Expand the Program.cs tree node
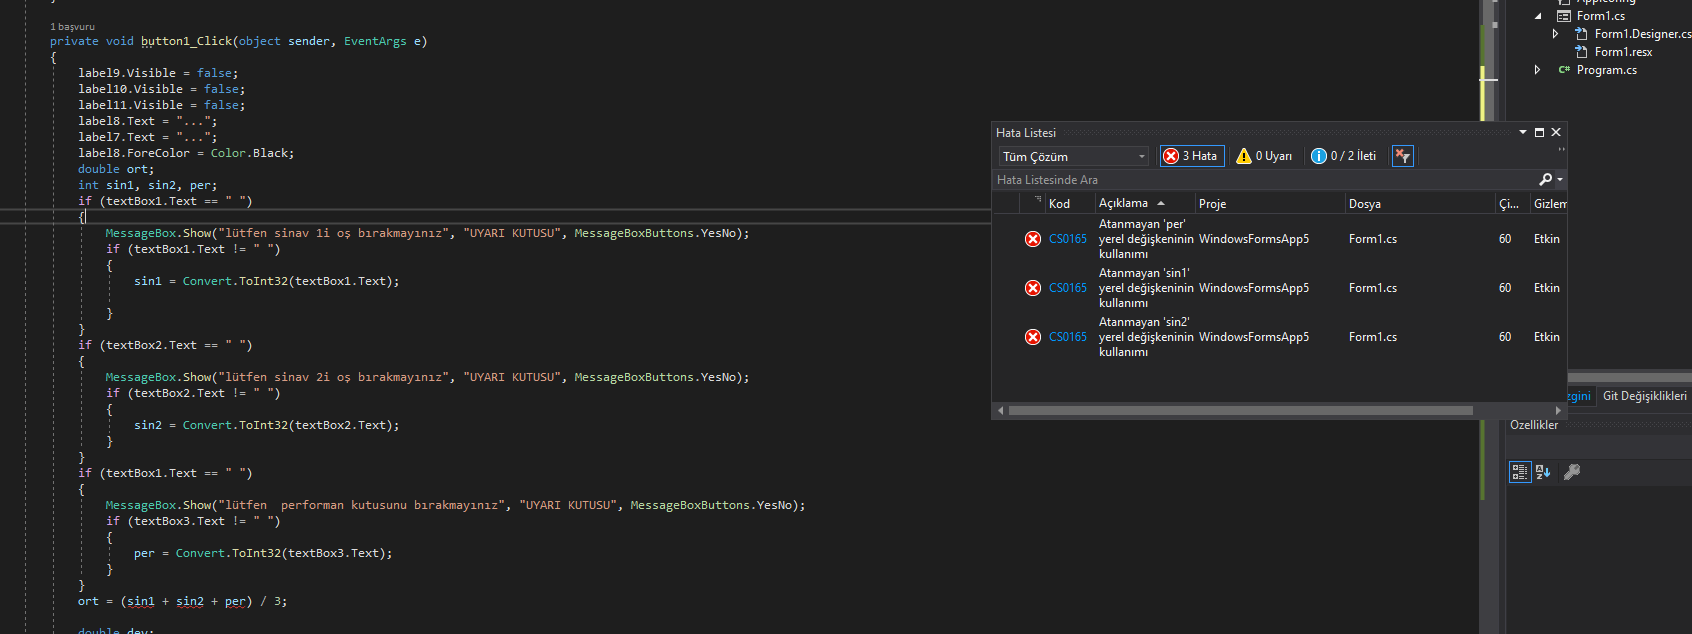 click(1538, 70)
